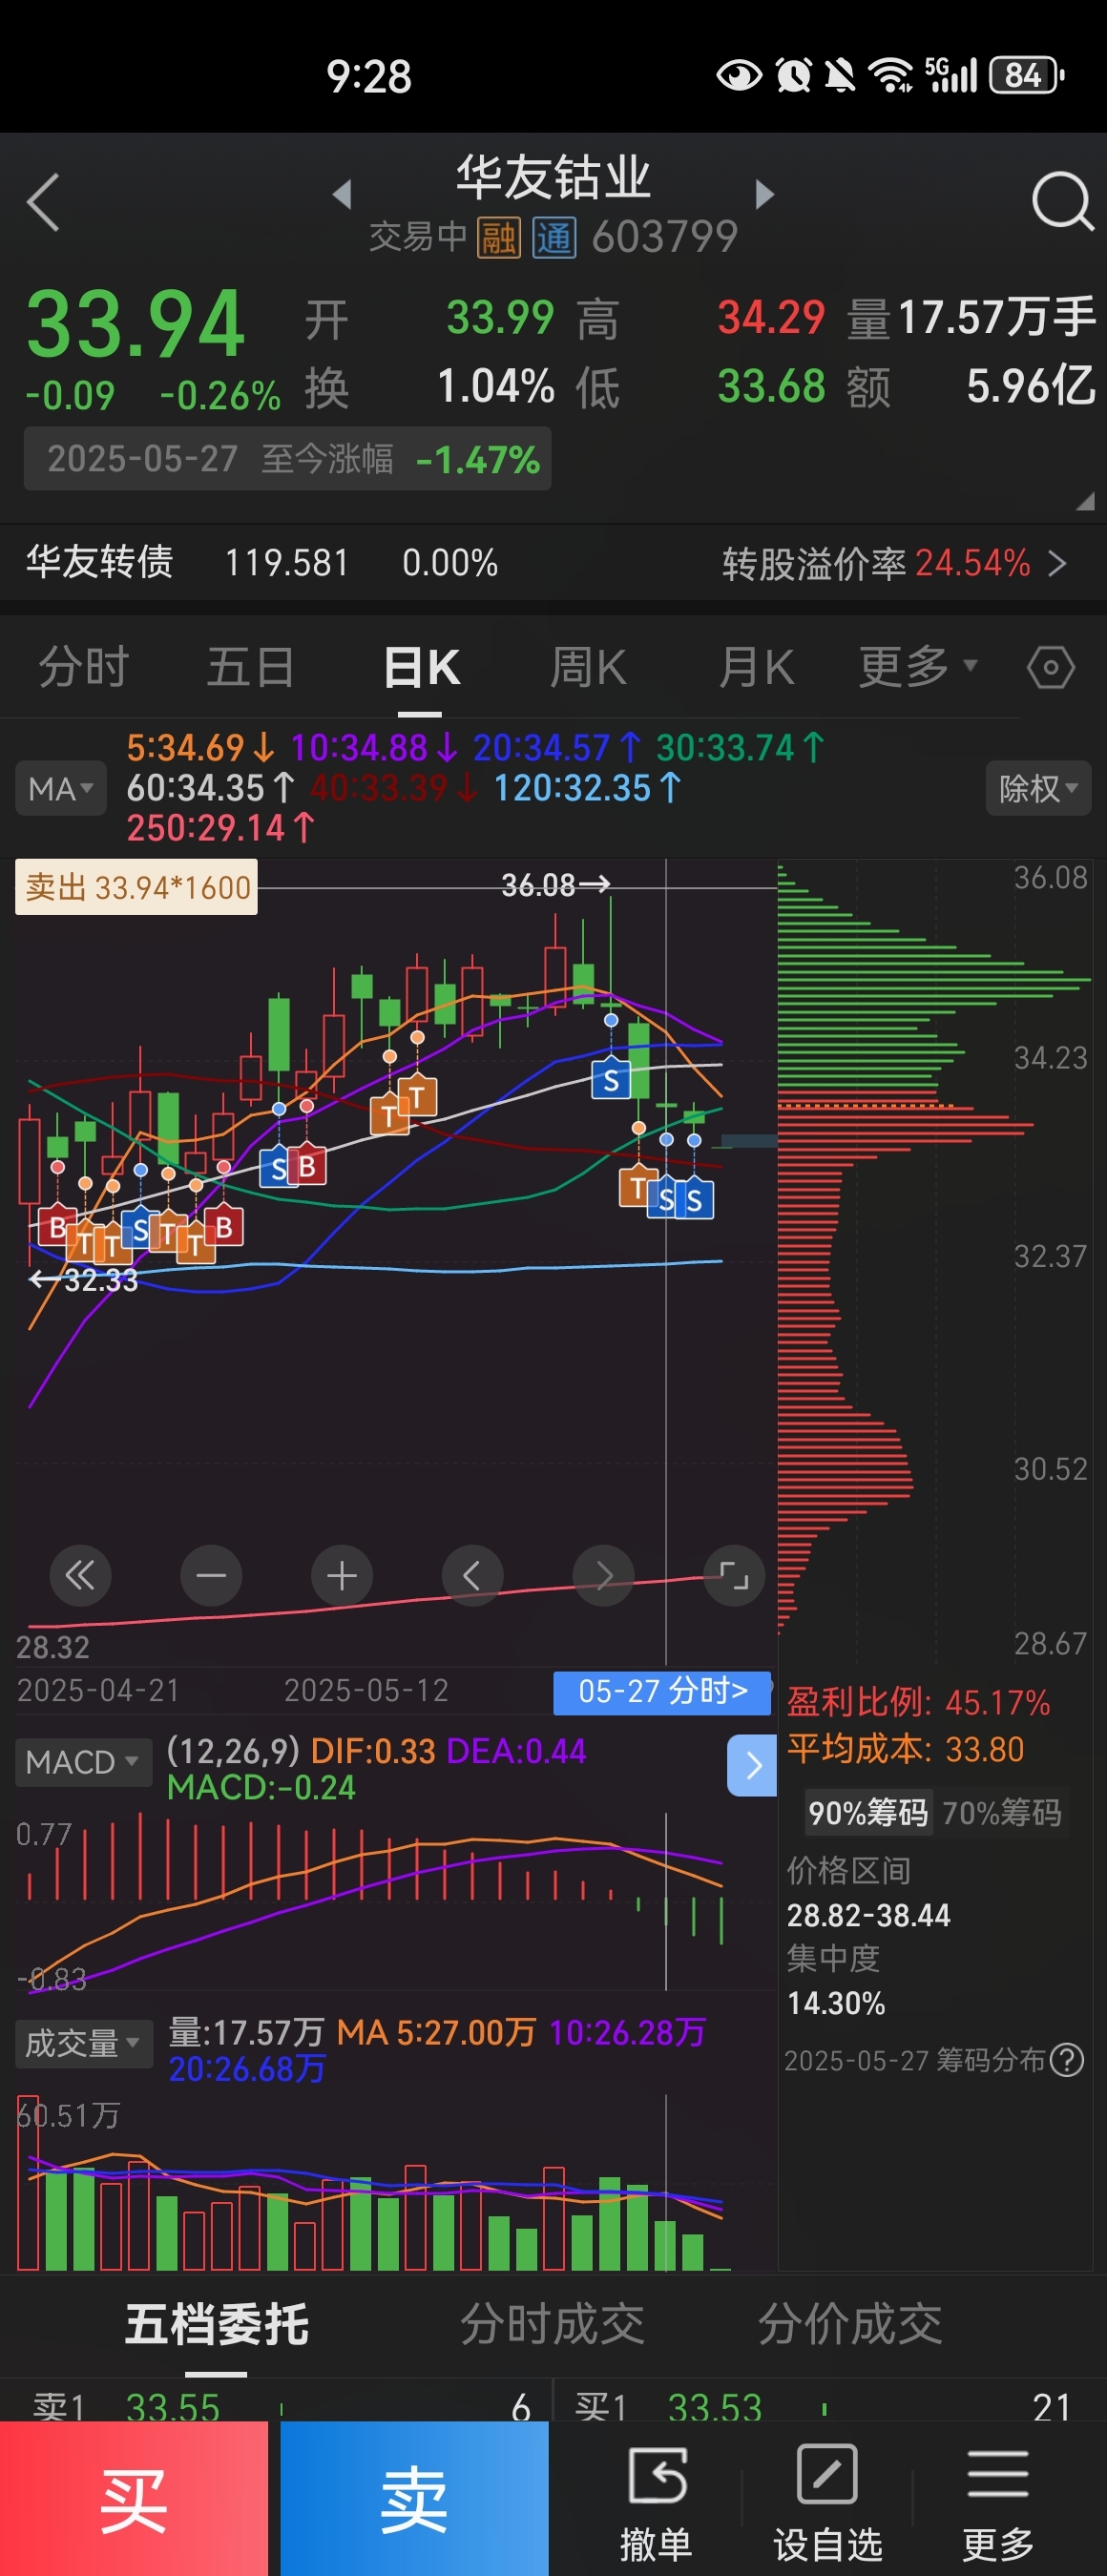Select 90%筹码 option
Screen dimensions: 1107x2576
[868, 1813]
